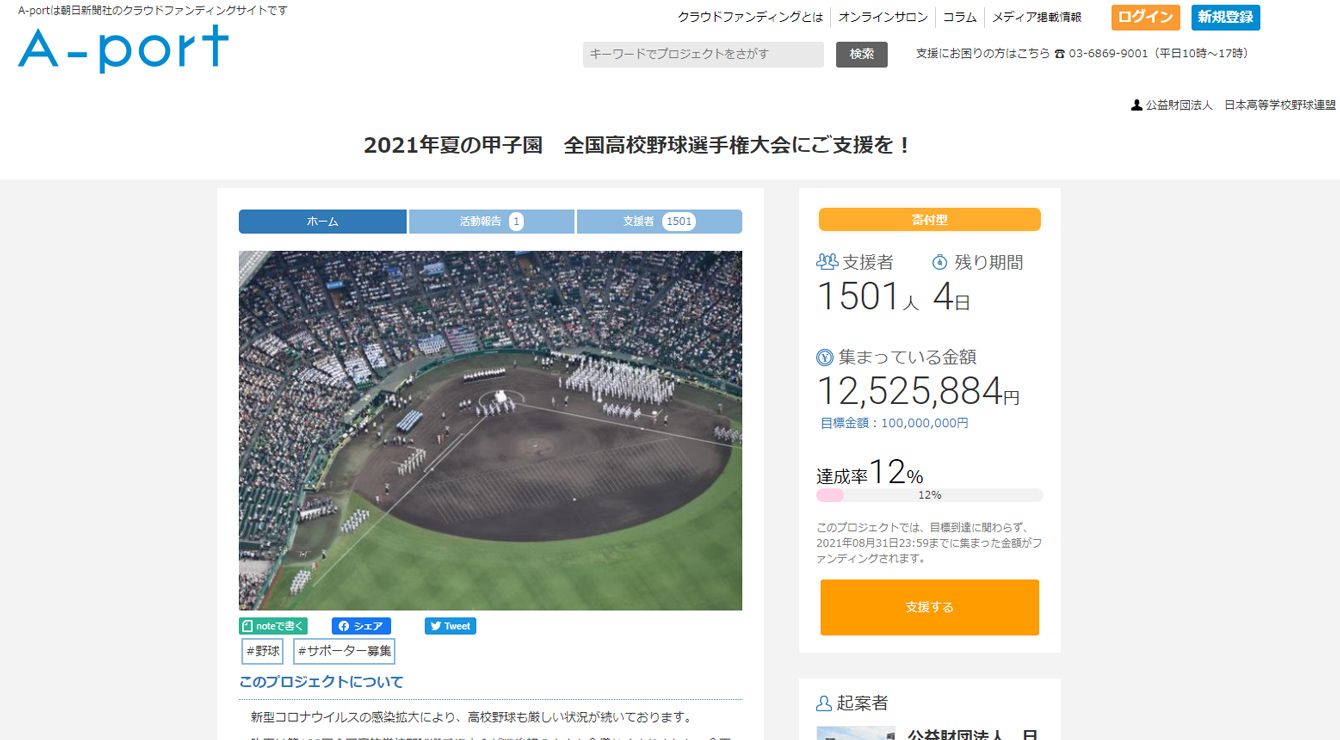
Task: Switch to the 活動報告 tab
Action: [x=491, y=221]
